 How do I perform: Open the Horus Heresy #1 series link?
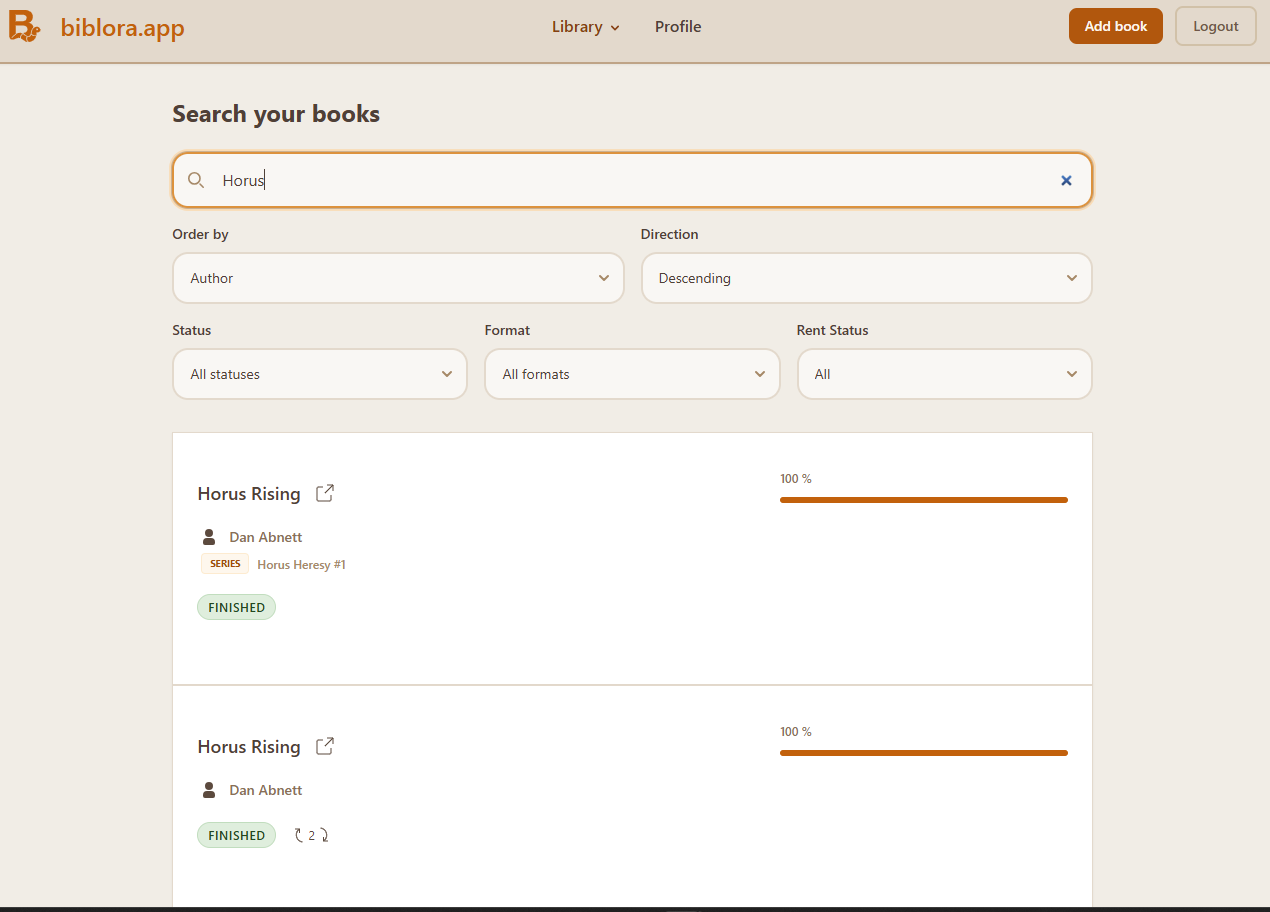(301, 565)
